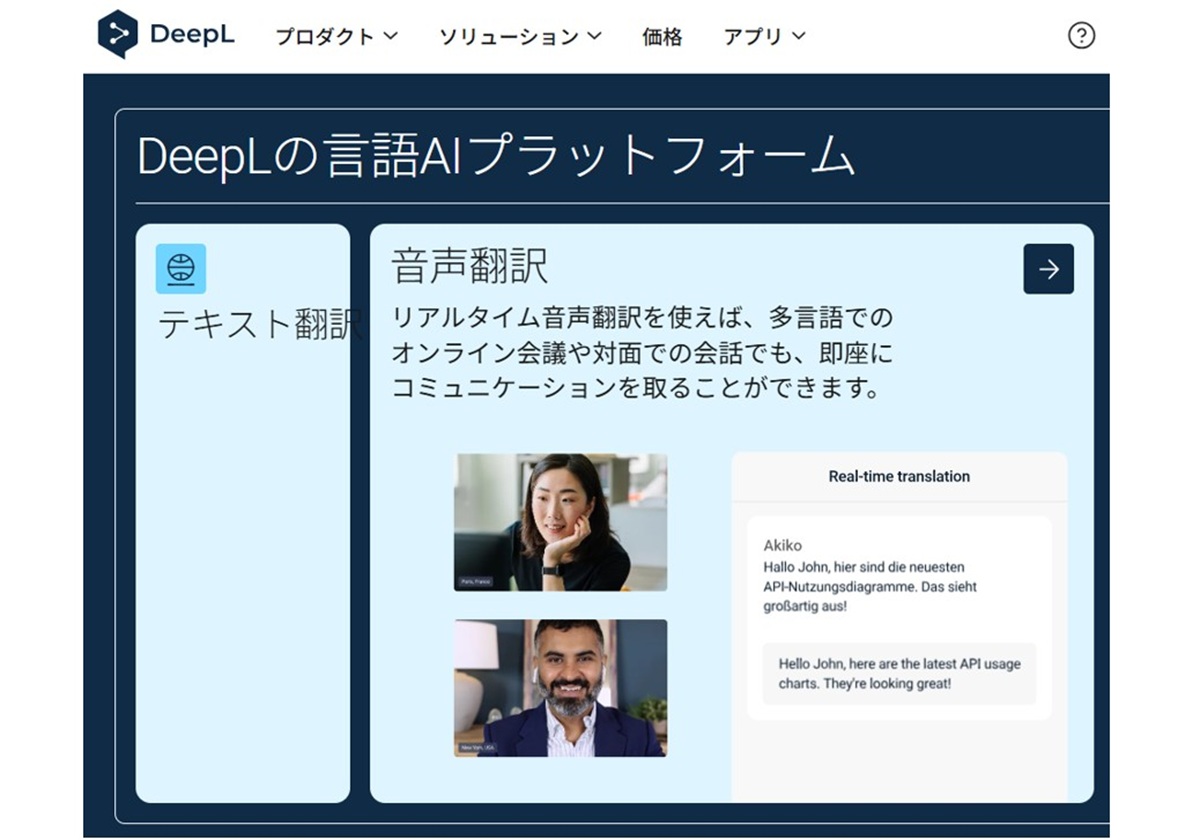
Task: Select the テキスト翻訳 card title
Action: [x=258, y=324]
